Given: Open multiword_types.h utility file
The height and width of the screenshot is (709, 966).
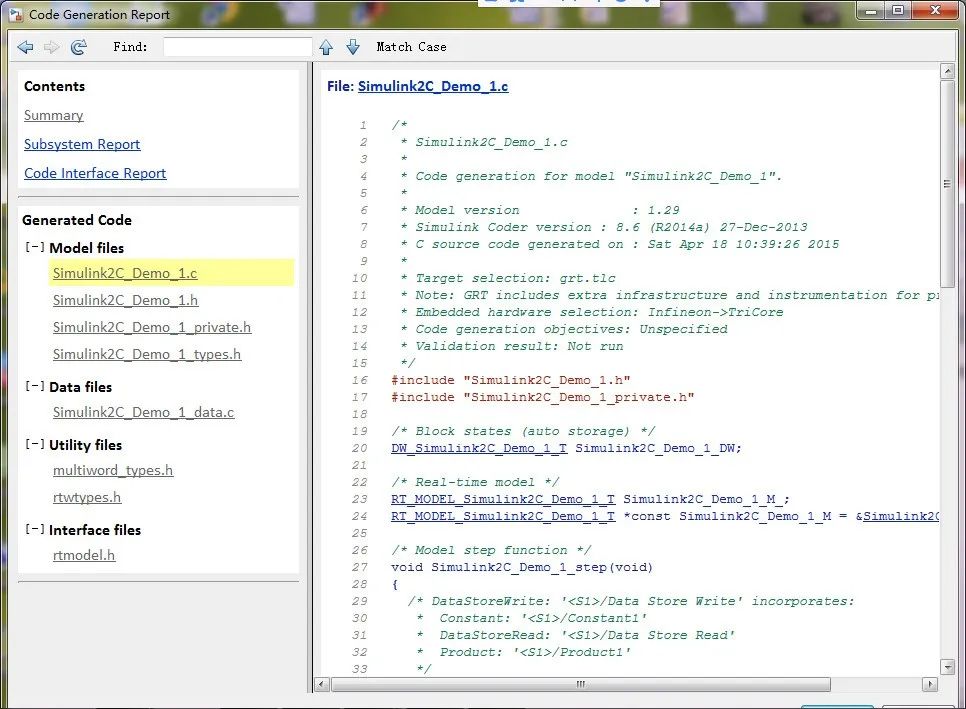Looking at the screenshot, I should click(113, 470).
